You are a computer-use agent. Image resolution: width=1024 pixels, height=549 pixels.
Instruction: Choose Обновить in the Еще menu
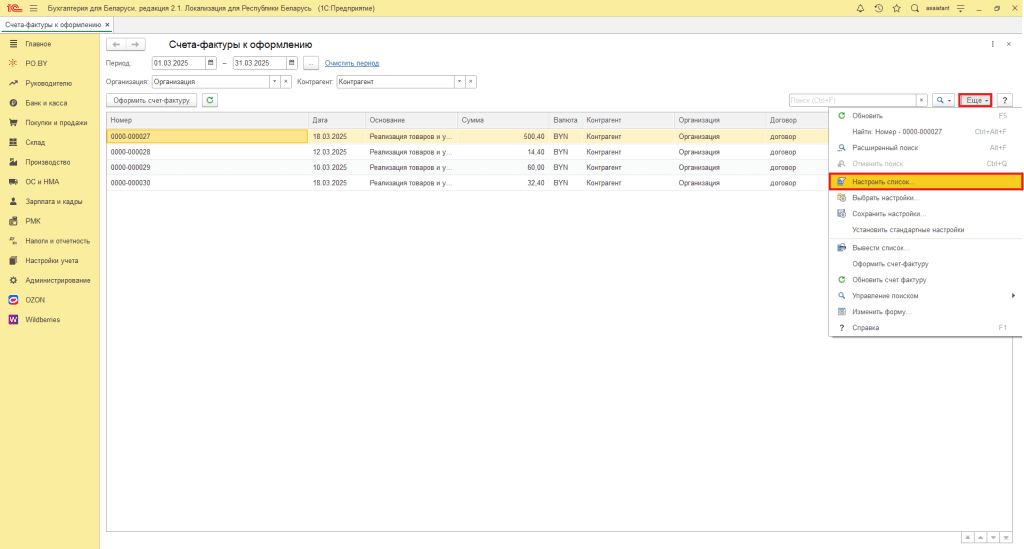925,116
